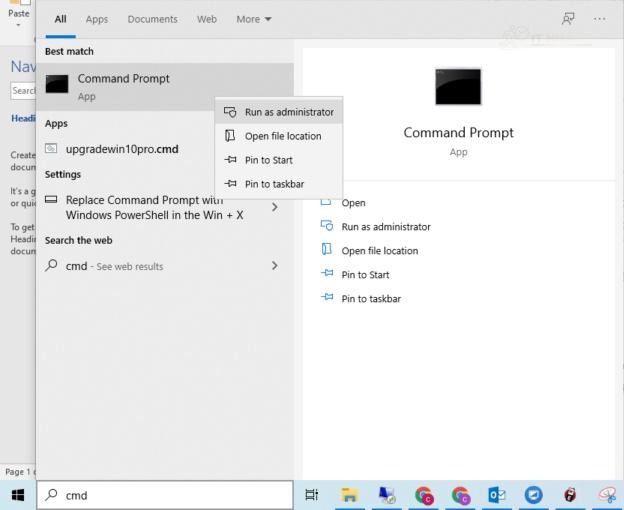Open the upgradewin10pro.cmd app result
Screen dimensions: 624x510
(121, 149)
